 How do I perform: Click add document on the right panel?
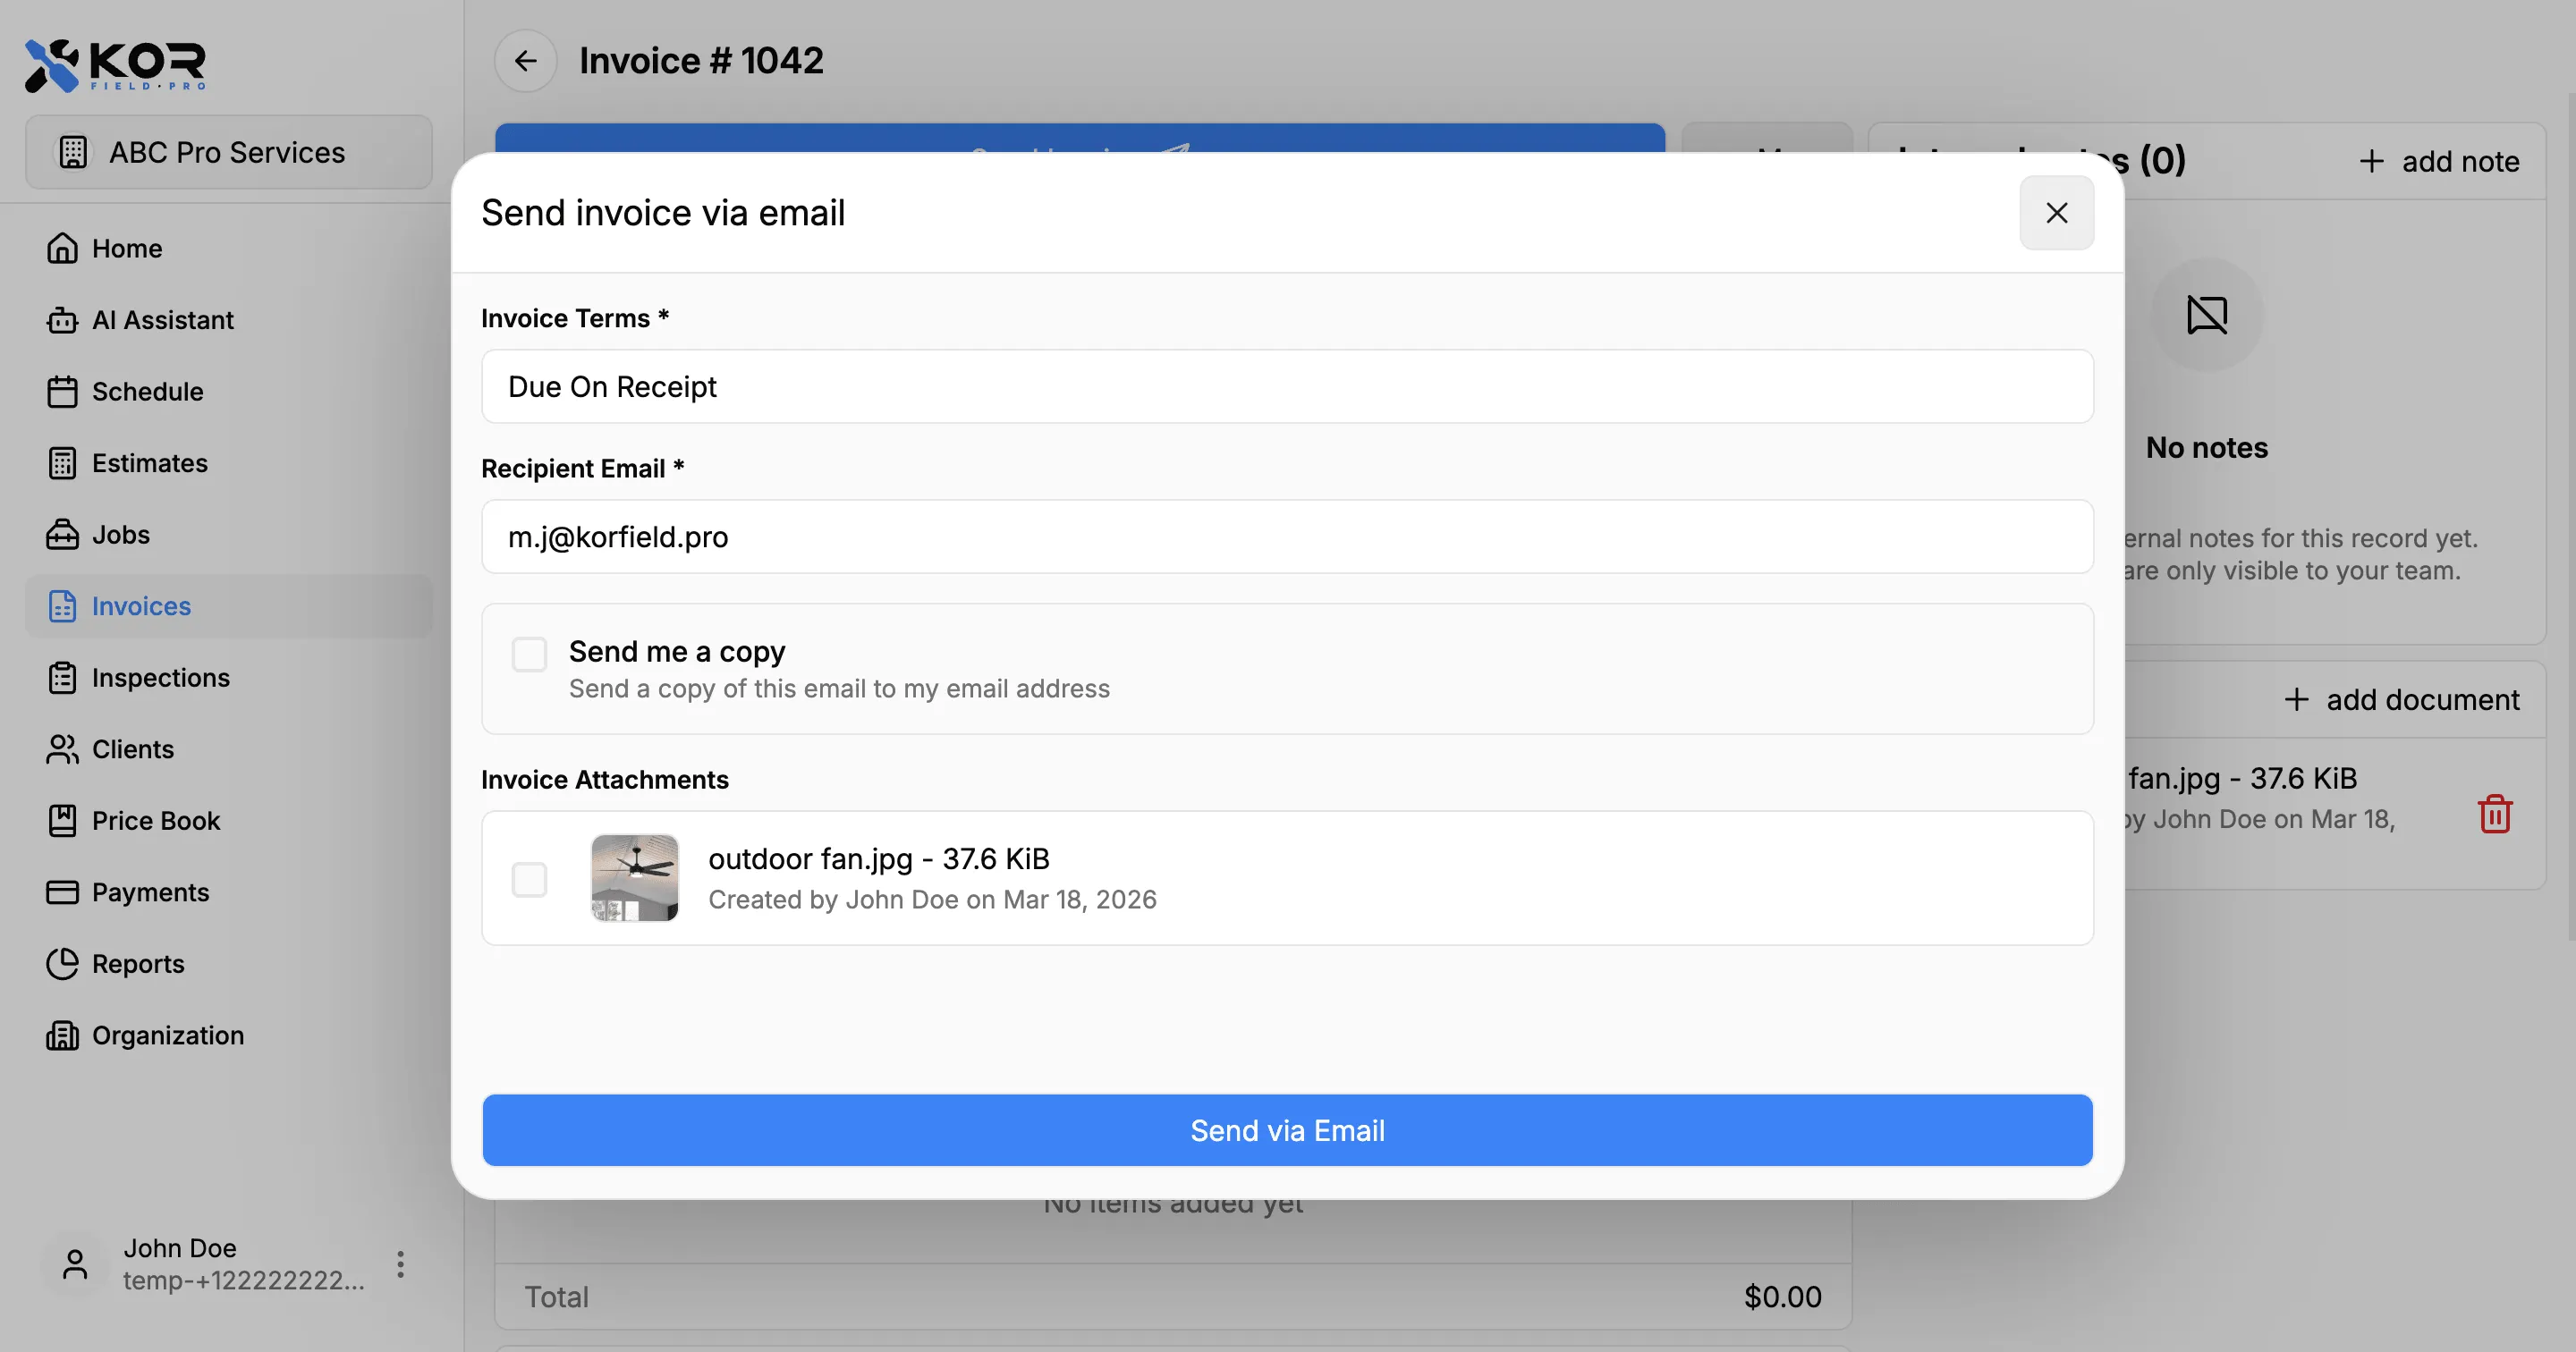pos(2402,698)
